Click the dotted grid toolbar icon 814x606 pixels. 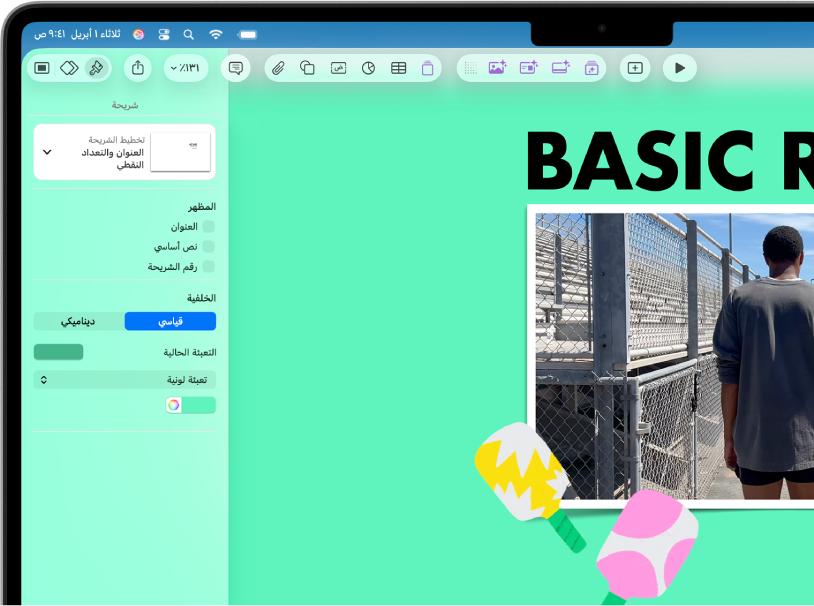click(x=471, y=68)
